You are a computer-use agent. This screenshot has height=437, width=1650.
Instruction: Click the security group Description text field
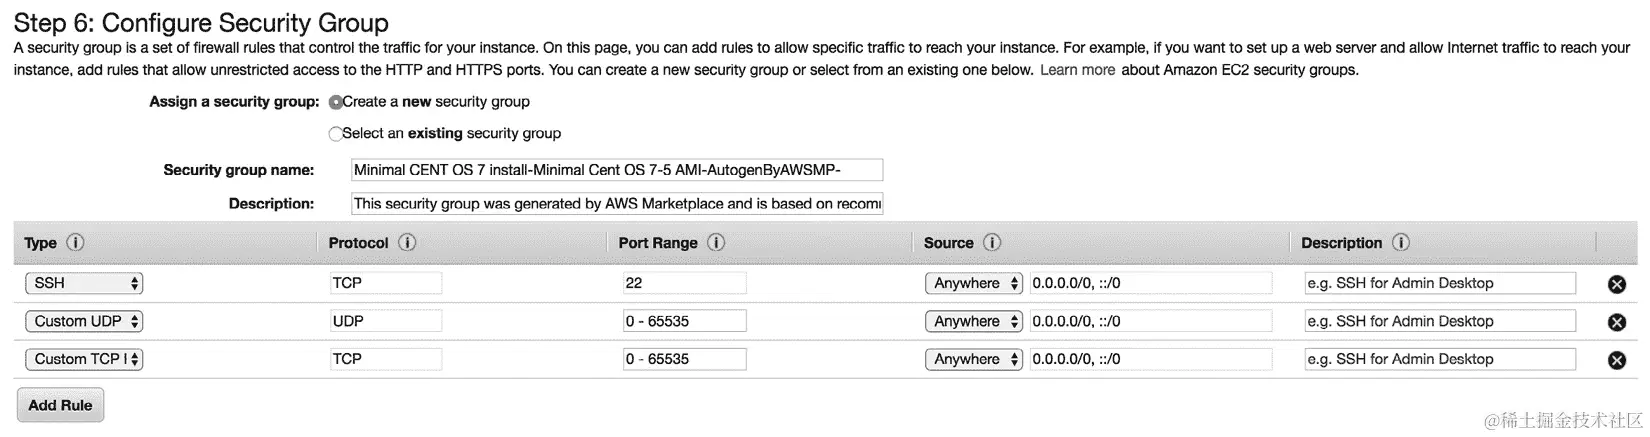617,204
